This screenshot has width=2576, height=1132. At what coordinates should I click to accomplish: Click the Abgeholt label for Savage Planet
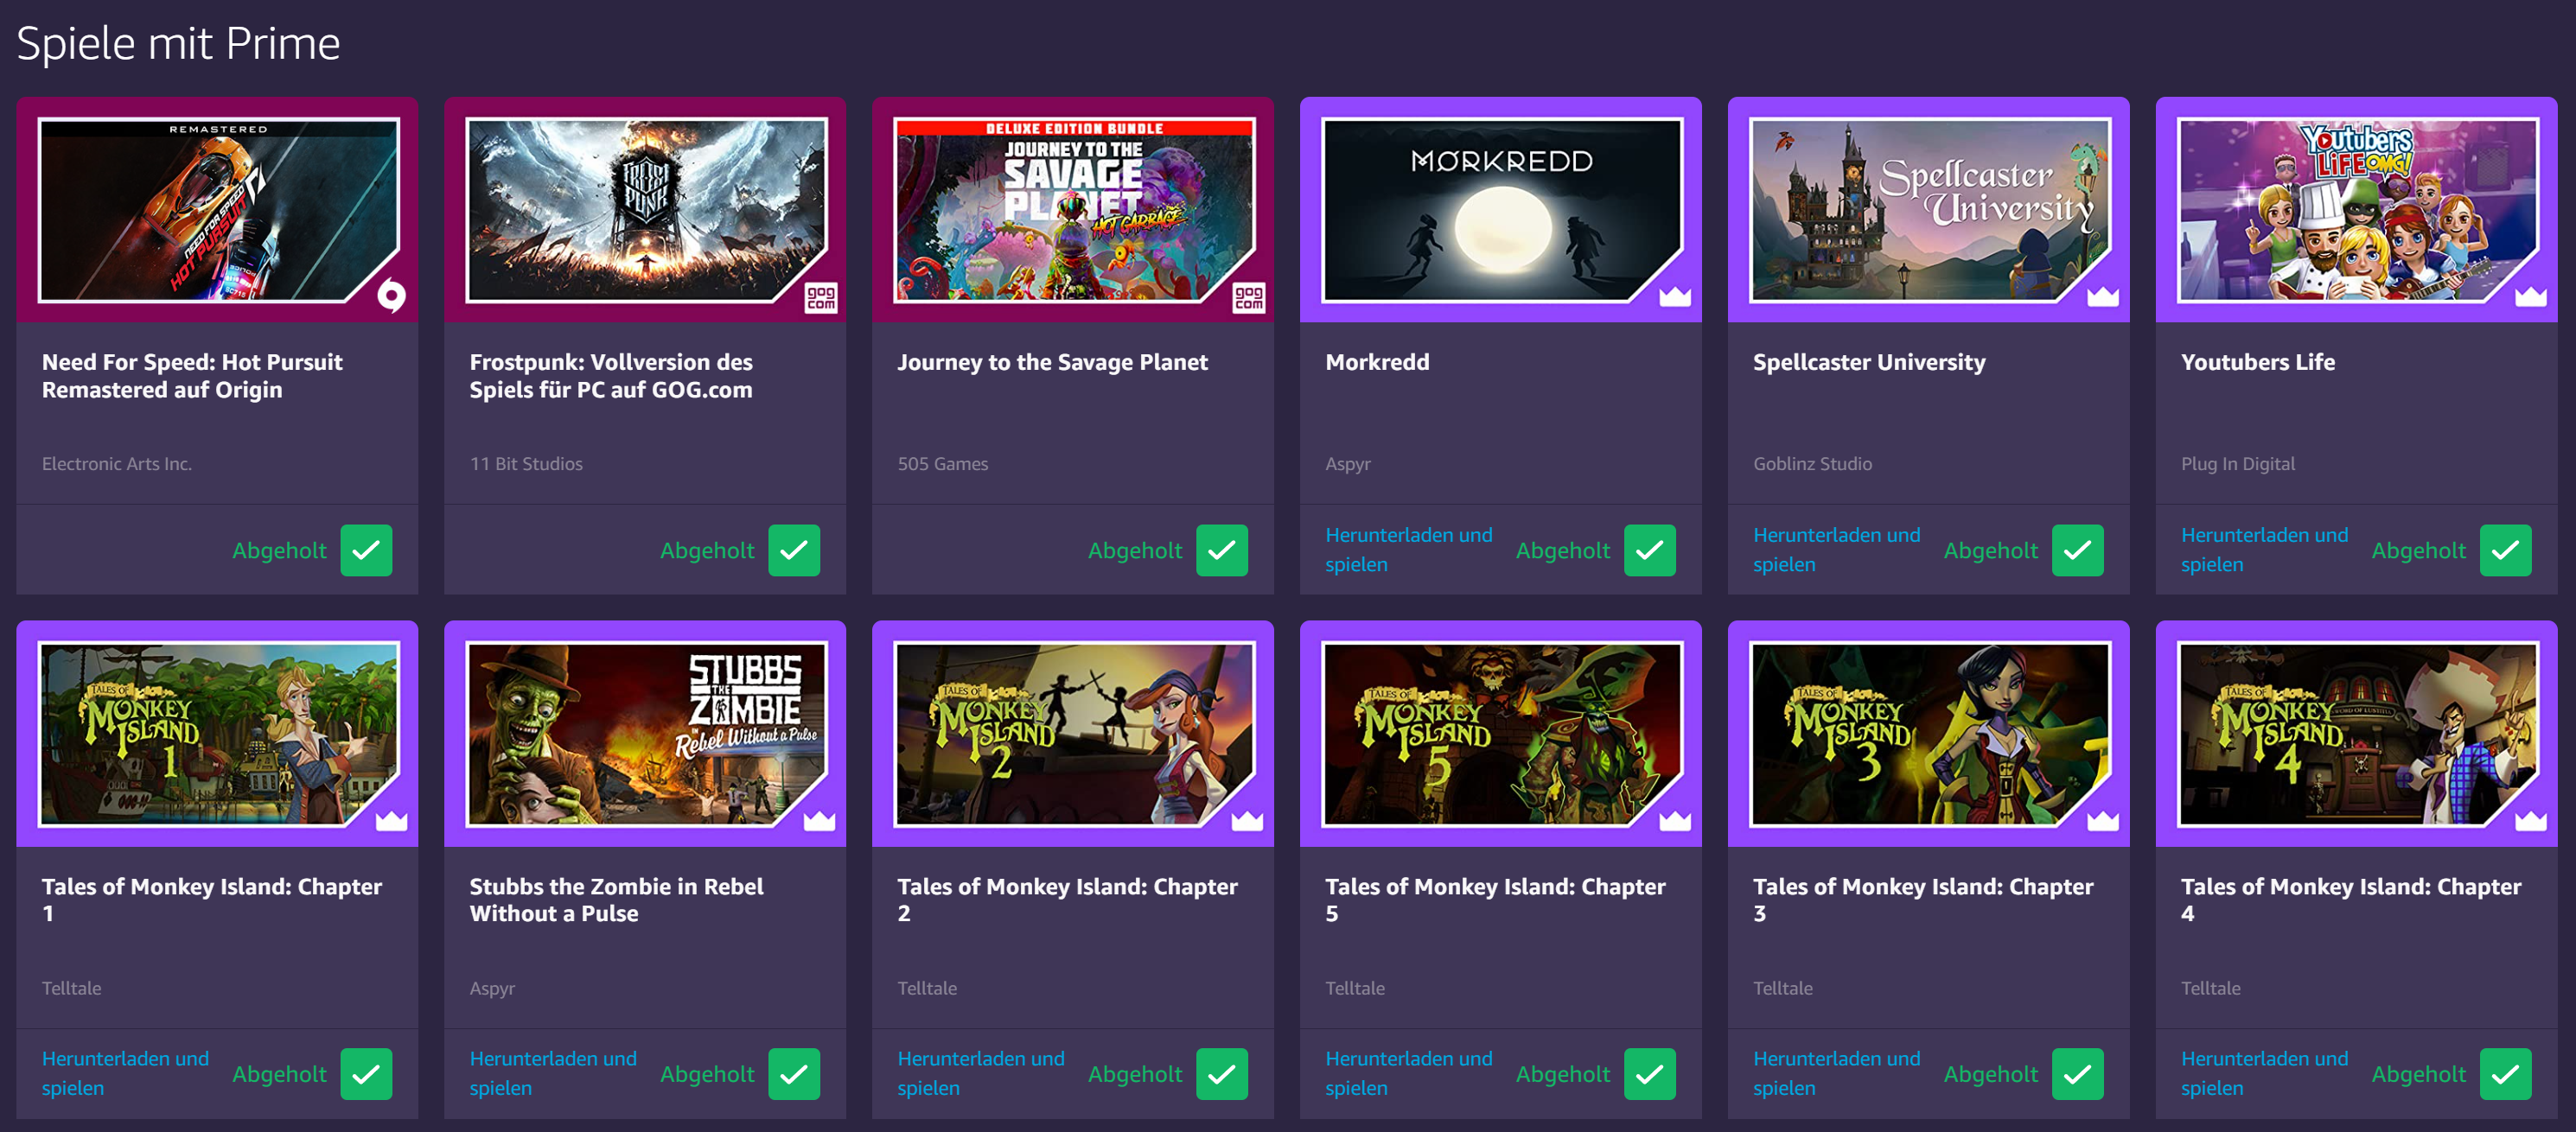1134,551
